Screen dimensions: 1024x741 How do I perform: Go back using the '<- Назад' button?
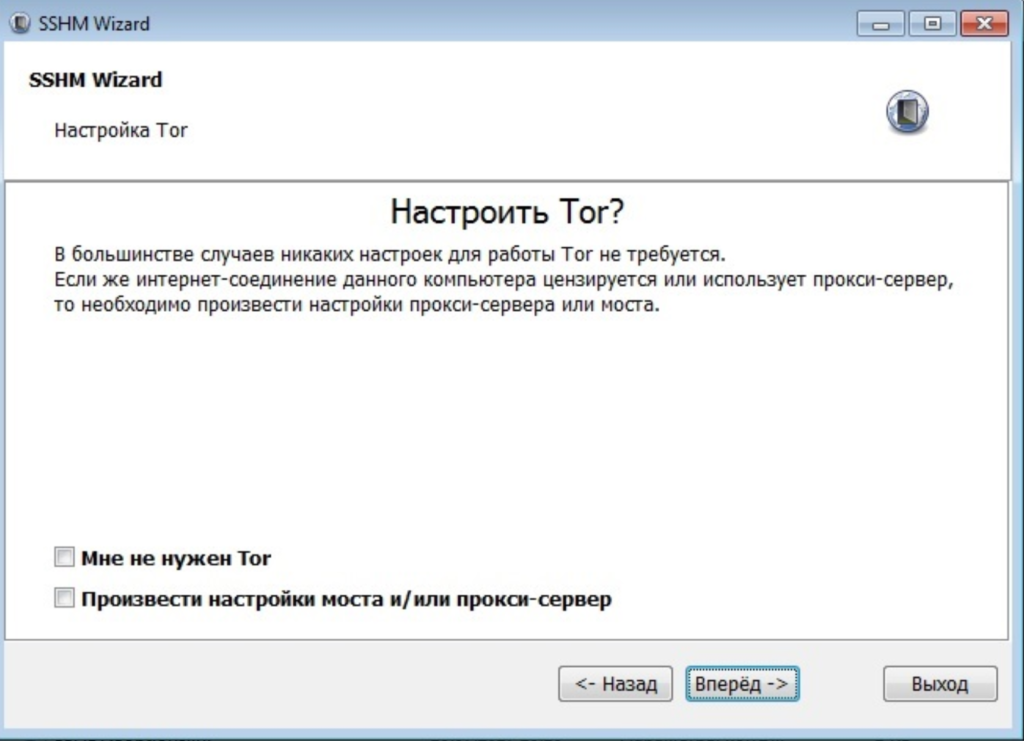click(x=615, y=684)
